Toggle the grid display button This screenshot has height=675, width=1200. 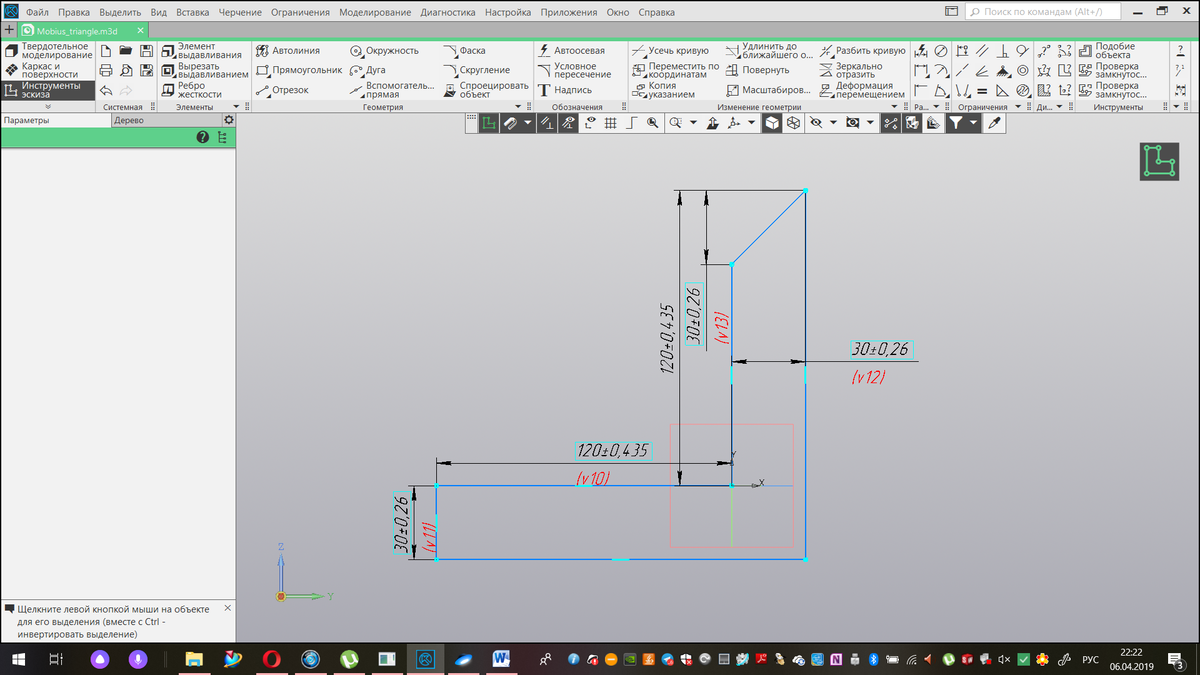tap(610, 123)
